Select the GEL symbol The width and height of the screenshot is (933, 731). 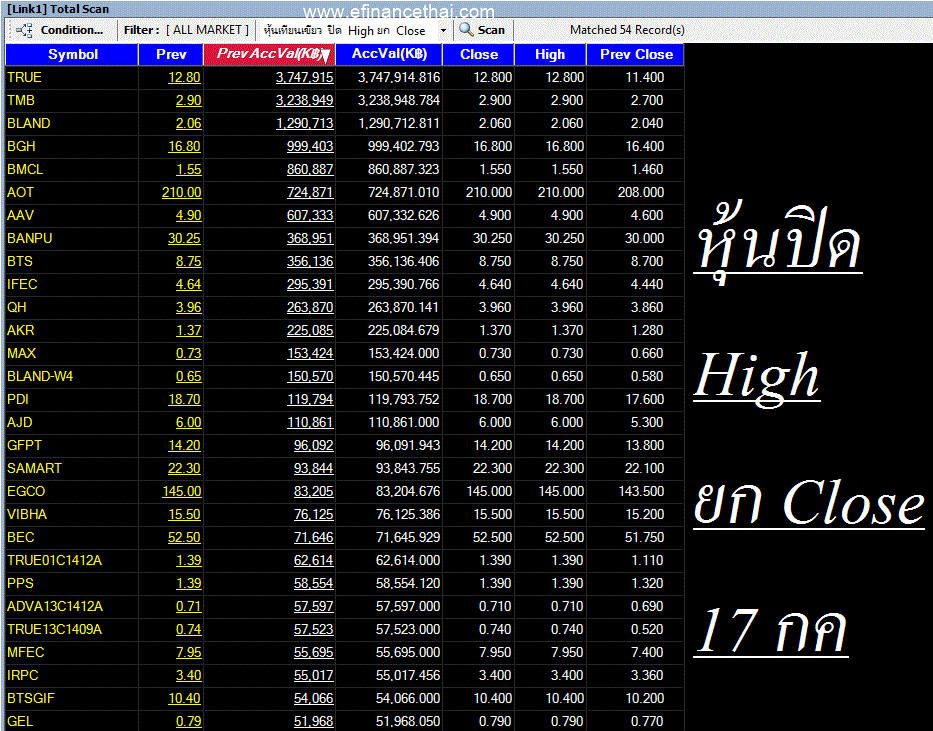20,721
